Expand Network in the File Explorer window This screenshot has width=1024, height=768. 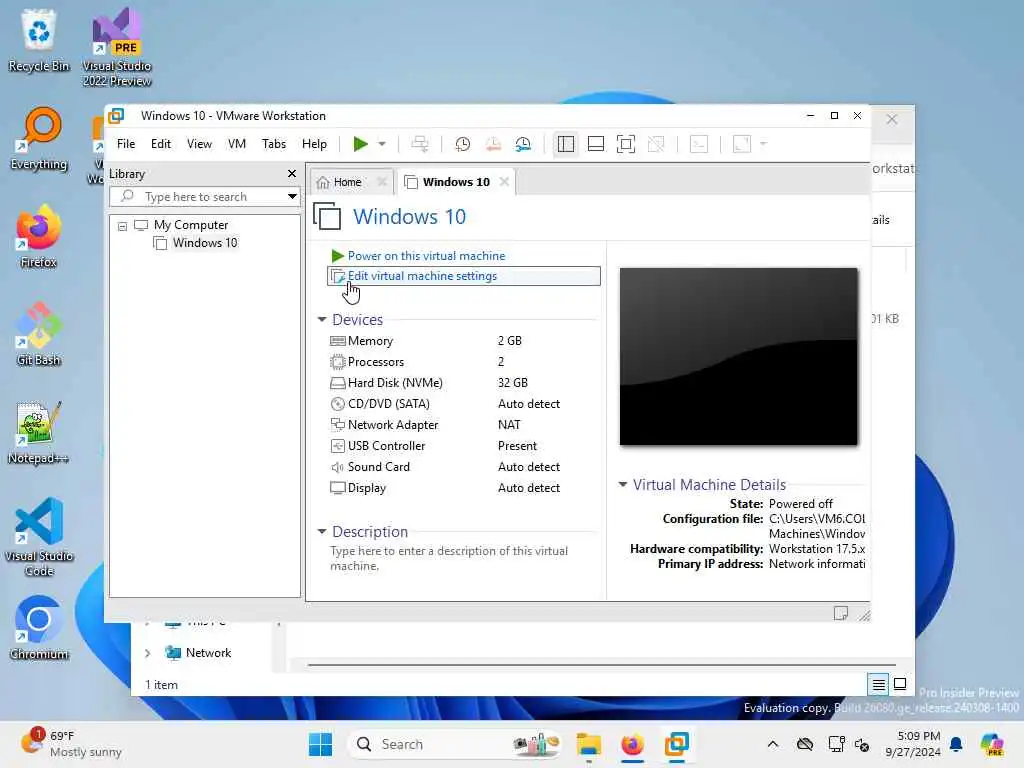click(x=148, y=653)
